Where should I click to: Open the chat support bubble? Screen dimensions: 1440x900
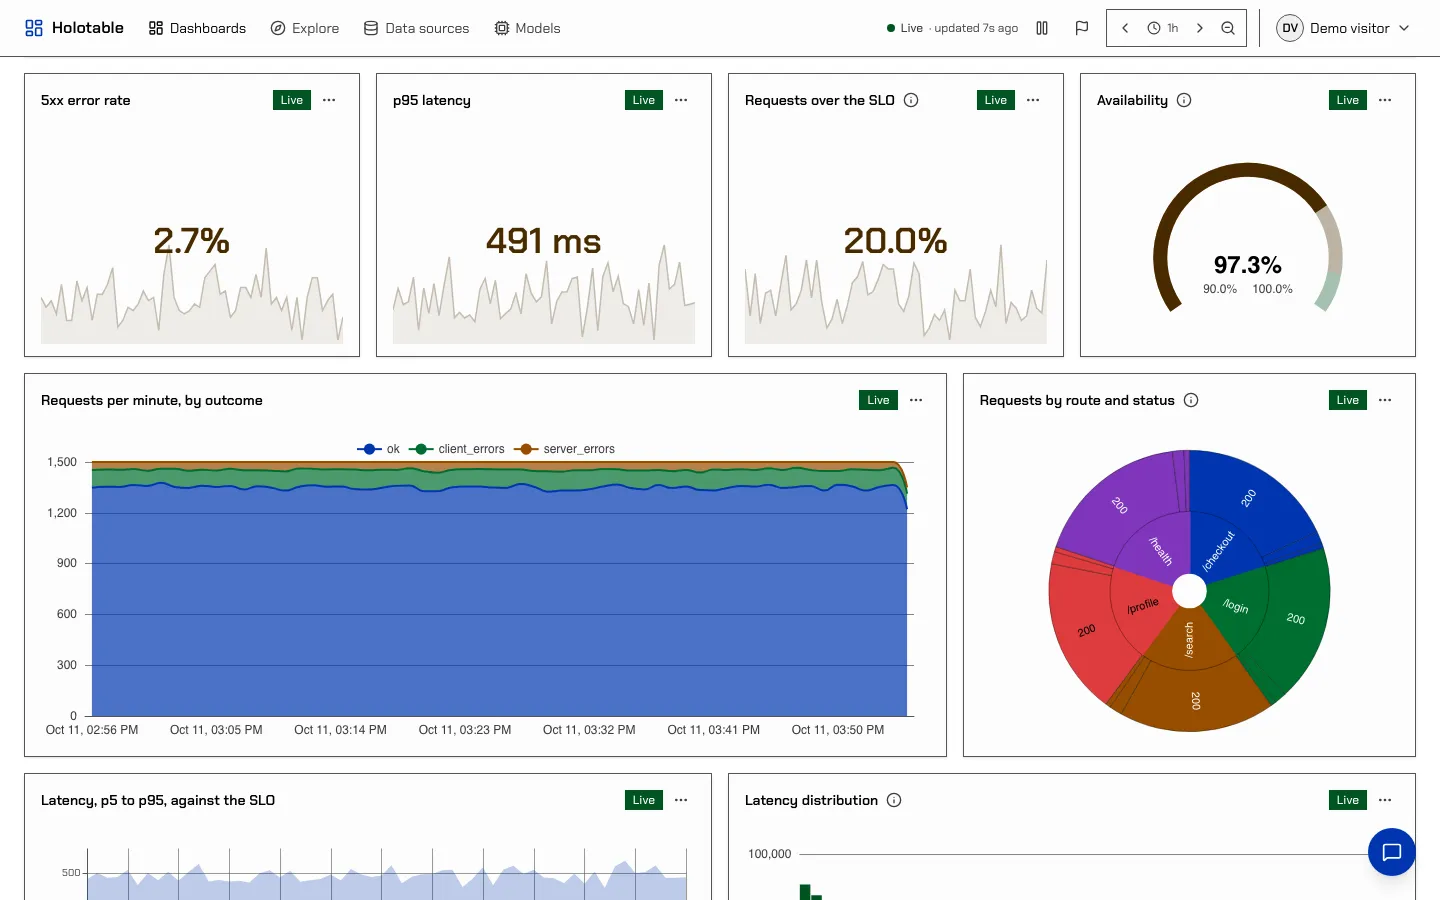click(1392, 852)
